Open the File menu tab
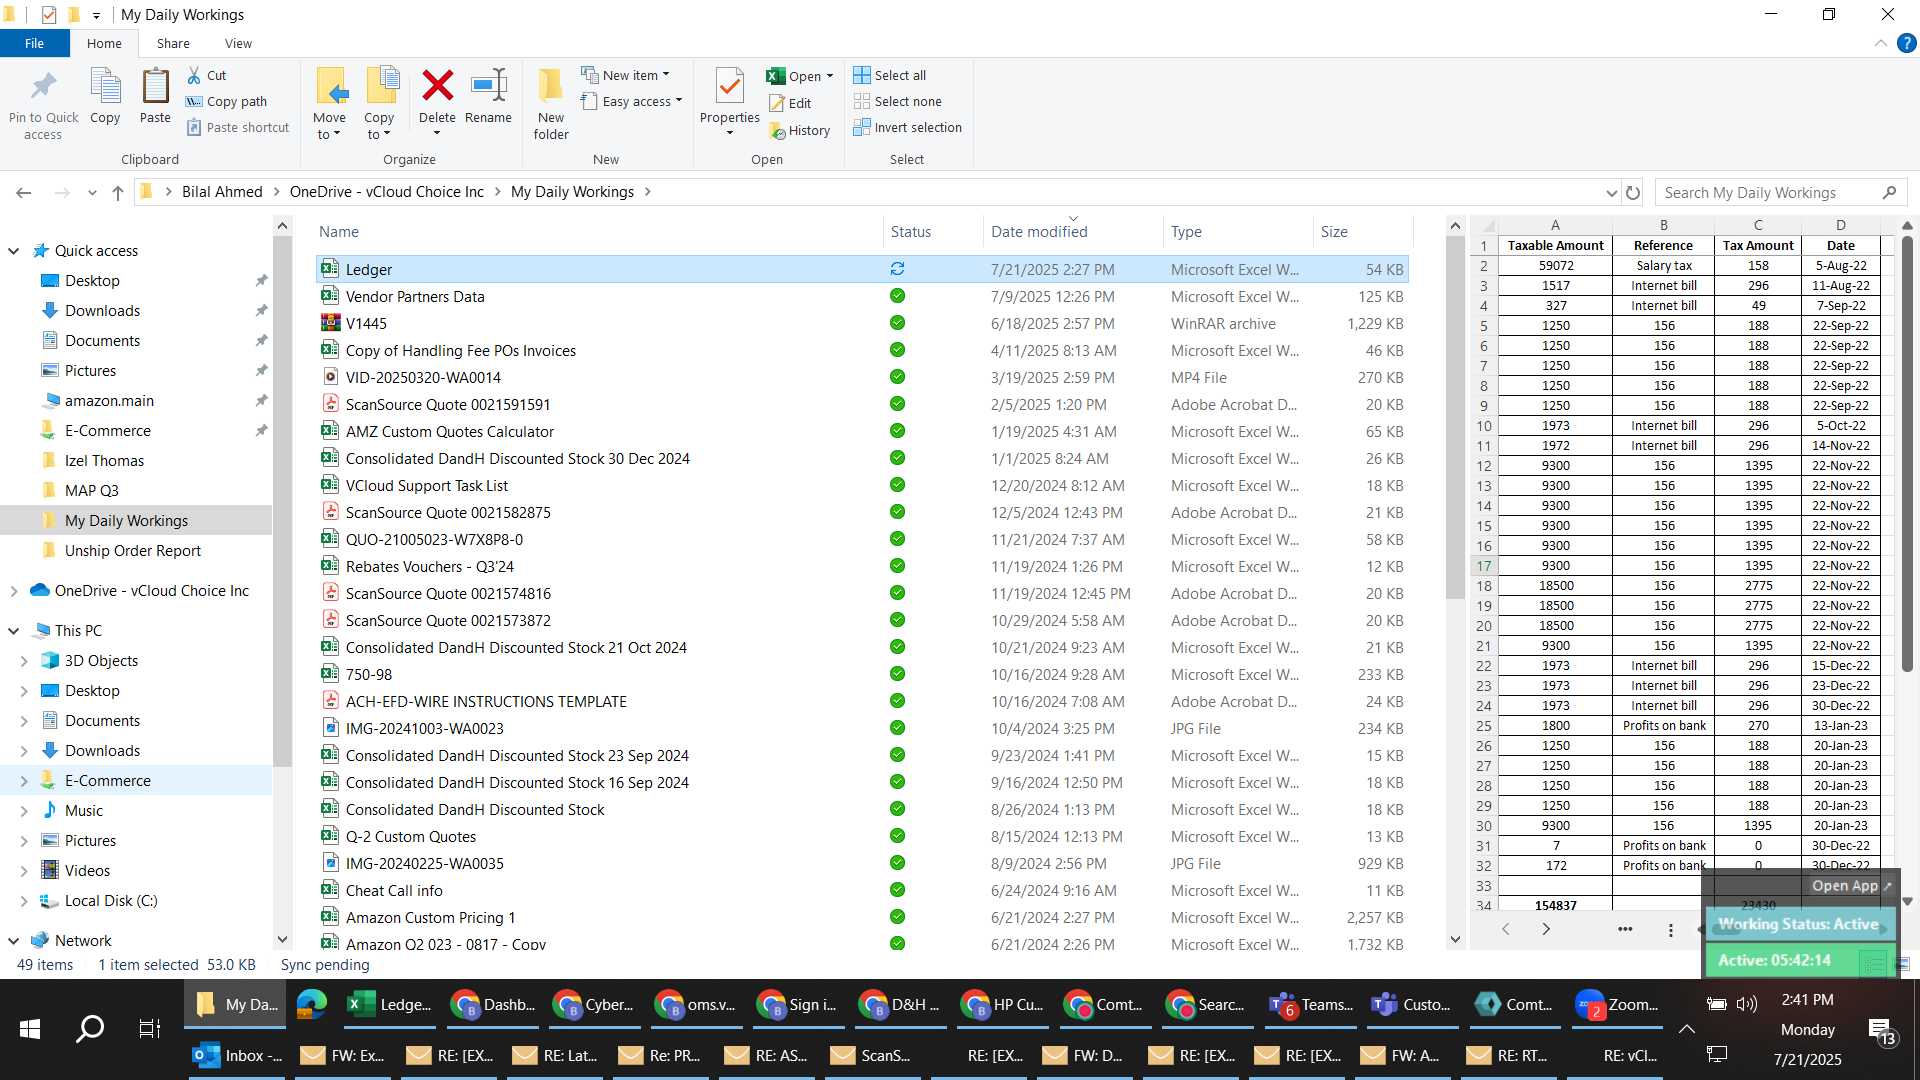The width and height of the screenshot is (1920, 1080). (x=34, y=43)
